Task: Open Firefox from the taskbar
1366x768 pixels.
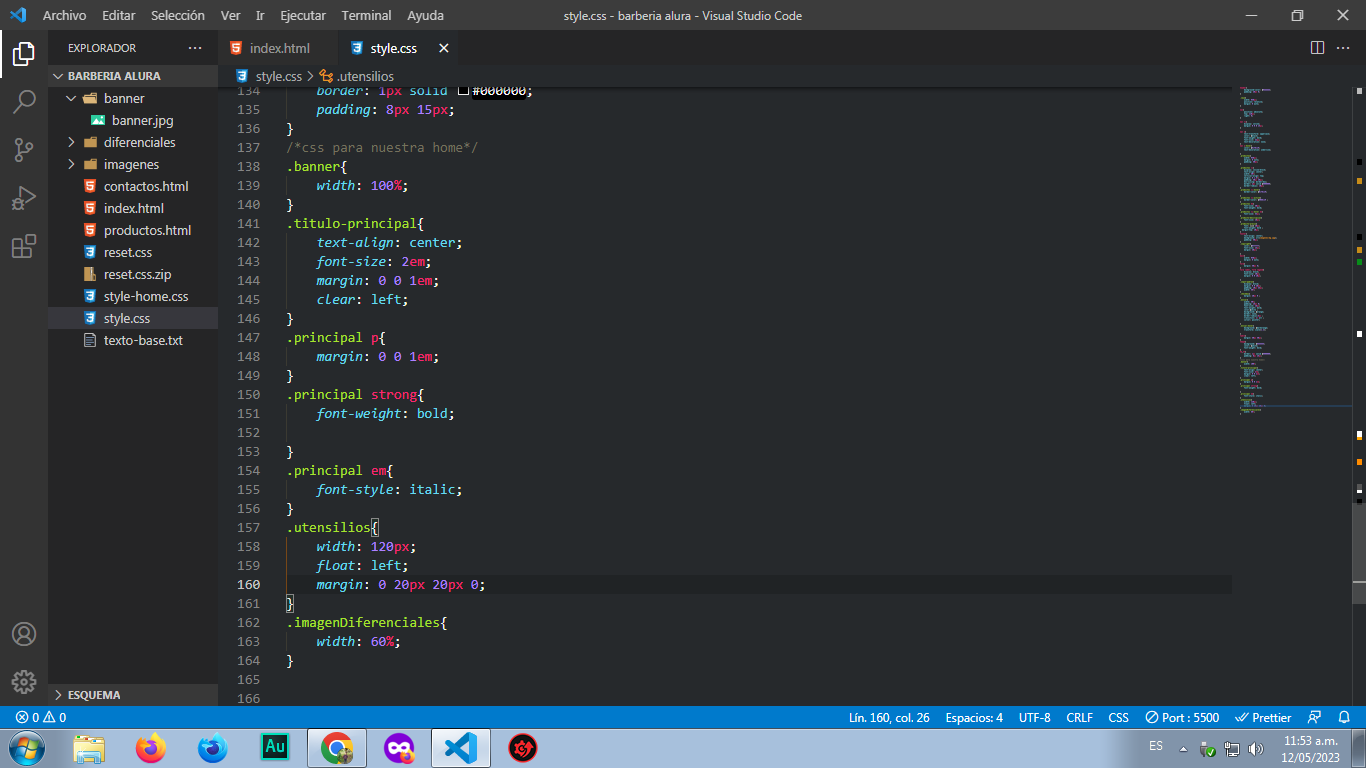Action: point(151,748)
